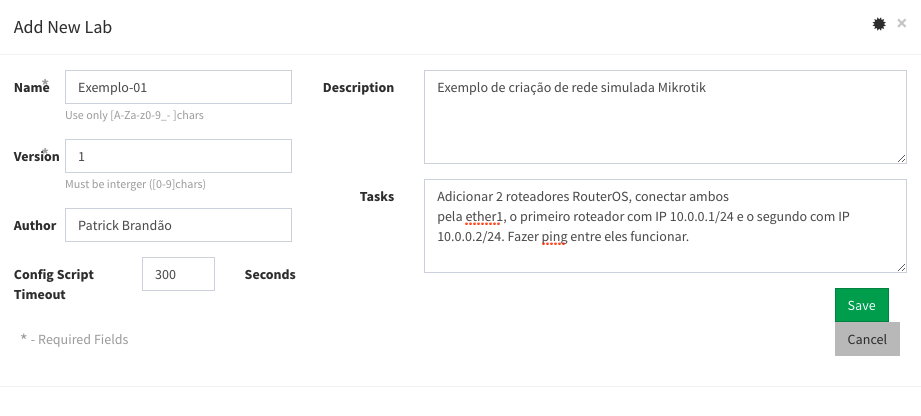Viewport: 921px width, 416px height.
Task: Click the underlined word ping in Tasks
Action: tap(554, 237)
